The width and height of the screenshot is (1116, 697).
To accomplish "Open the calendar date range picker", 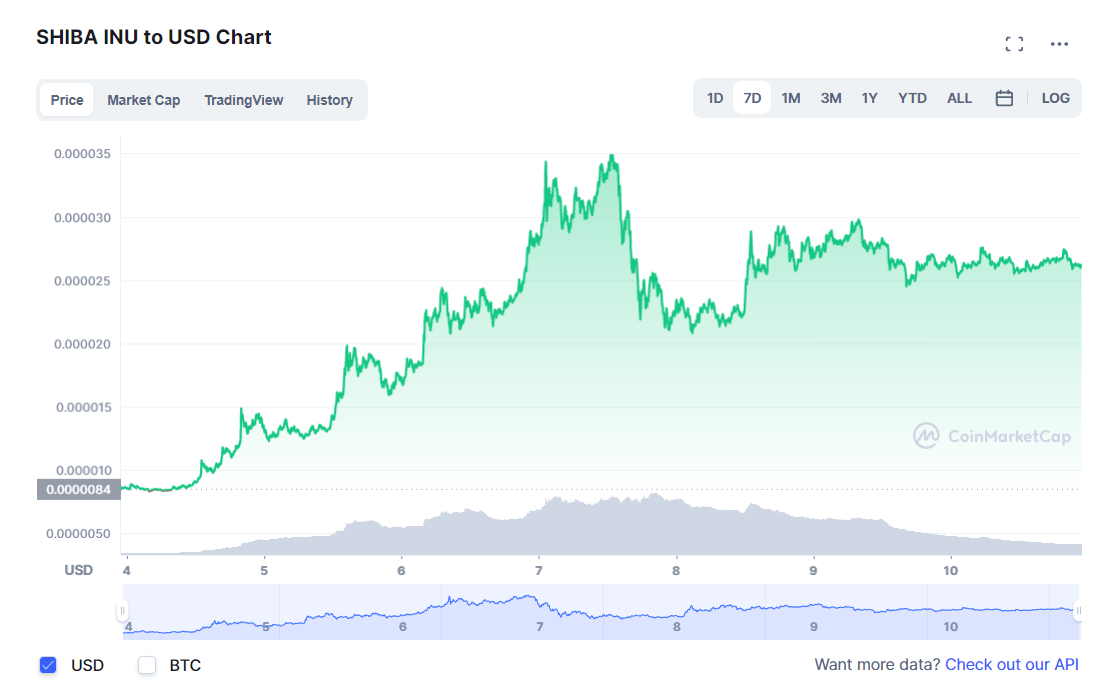I will coord(1004,98).
